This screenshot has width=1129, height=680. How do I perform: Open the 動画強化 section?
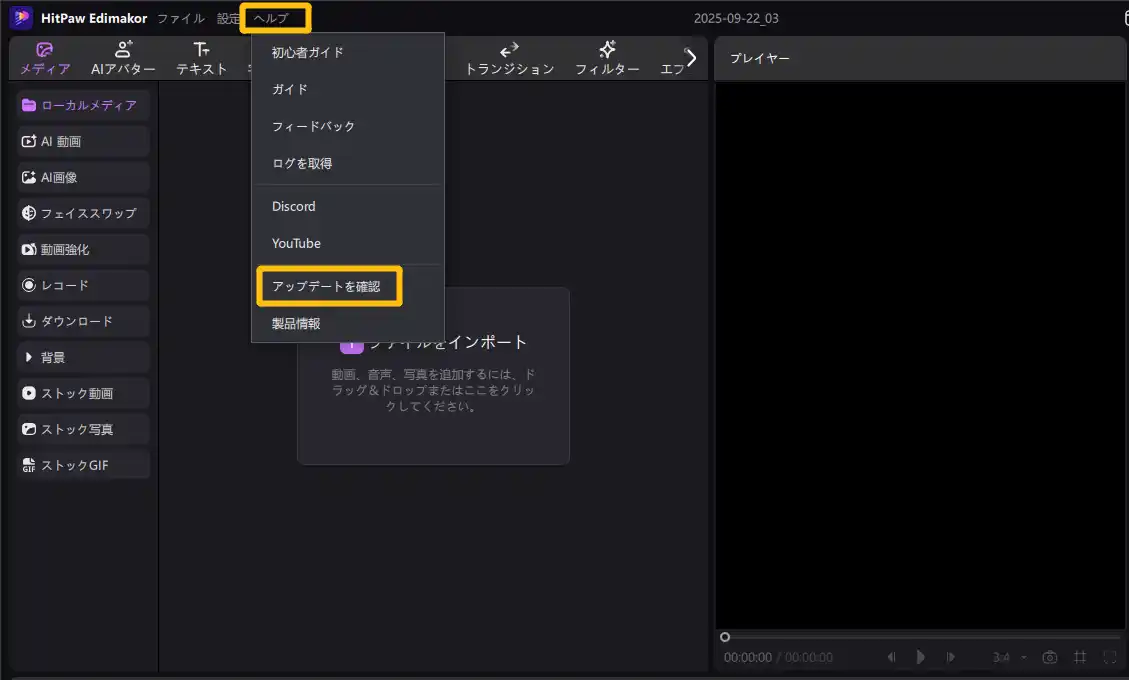click(83, 249)
